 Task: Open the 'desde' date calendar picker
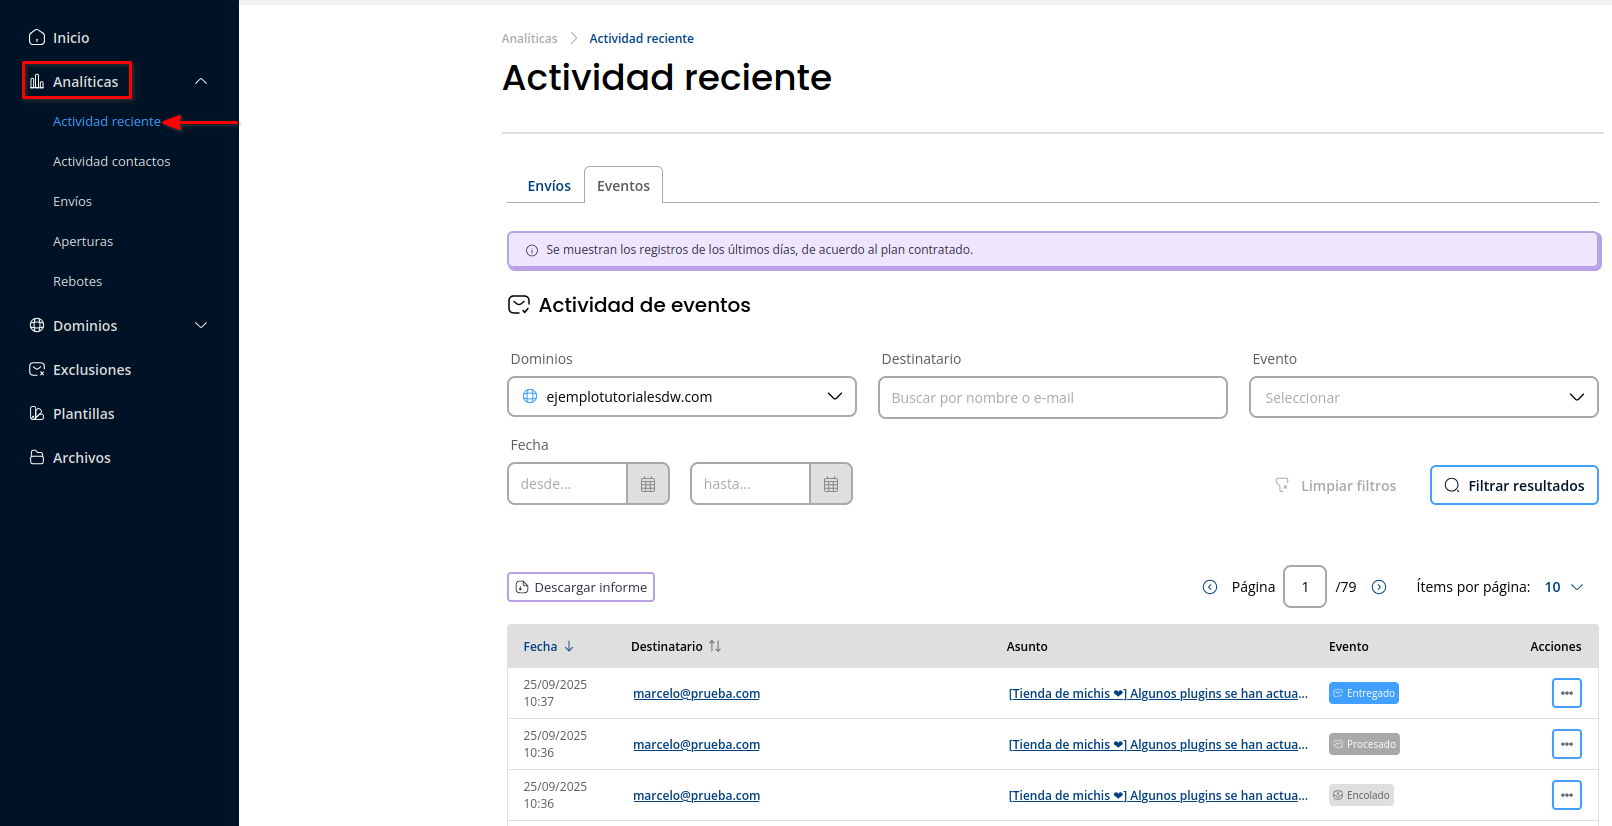(647, 484)
